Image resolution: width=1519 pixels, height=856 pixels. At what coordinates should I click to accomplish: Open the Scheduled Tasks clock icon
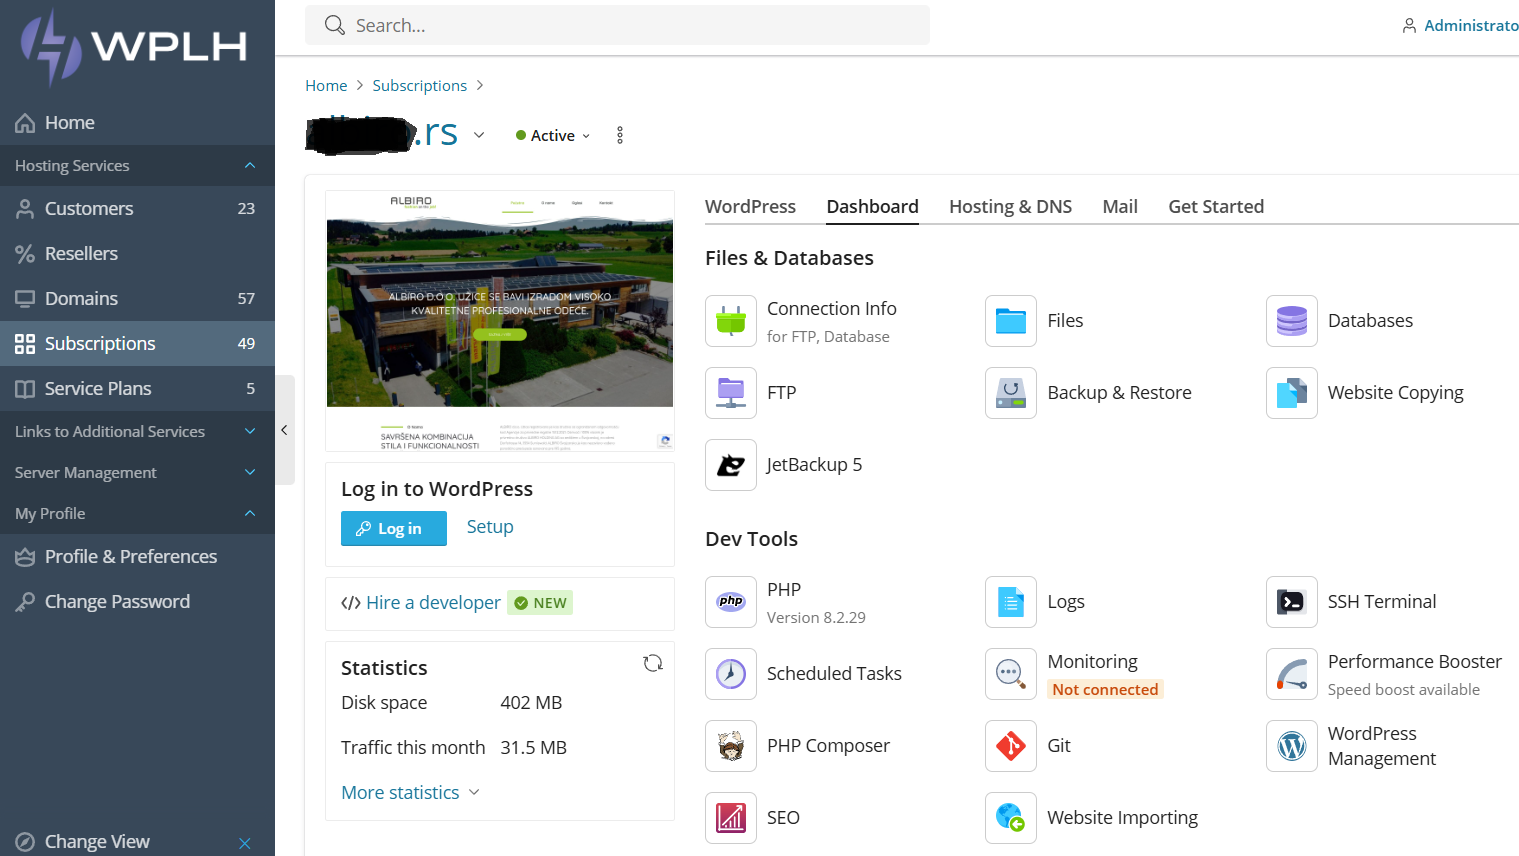tap(731, 674)
